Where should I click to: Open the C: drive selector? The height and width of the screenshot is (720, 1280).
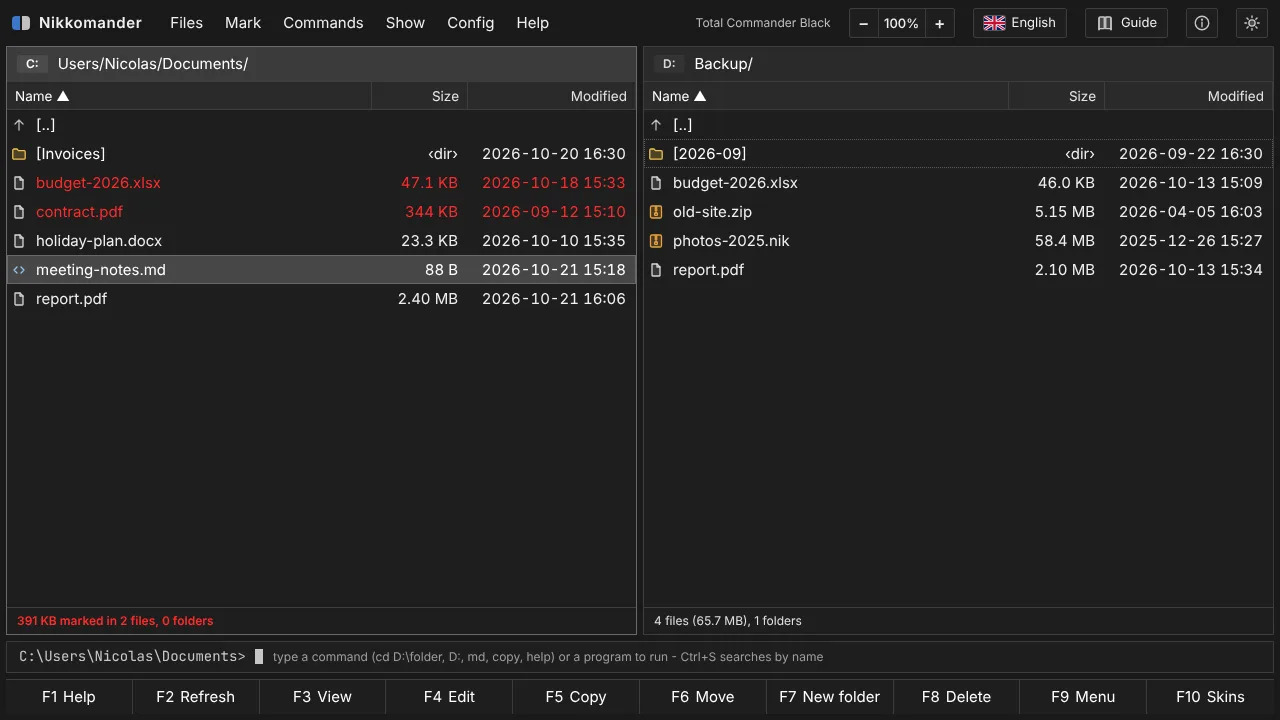click(x=32, y=64)
